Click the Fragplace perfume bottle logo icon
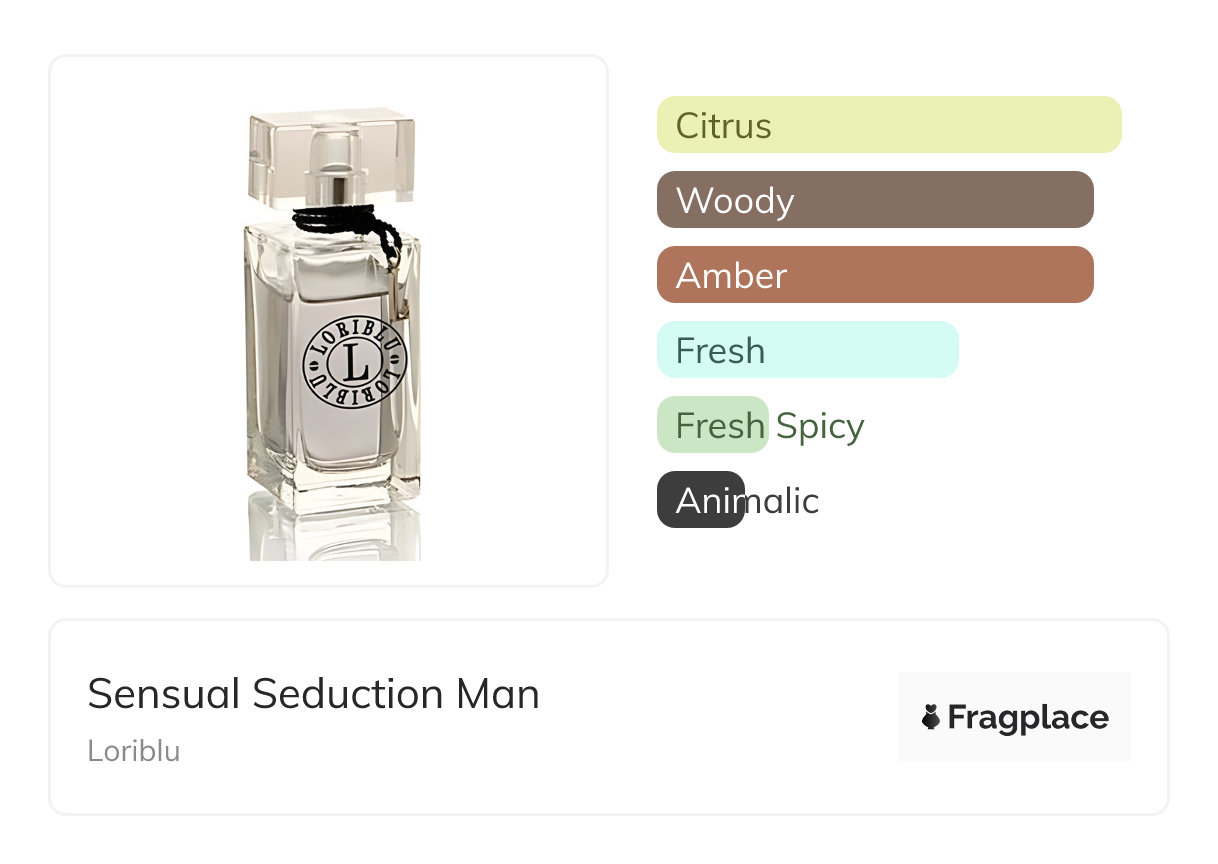 click(931, 717)
